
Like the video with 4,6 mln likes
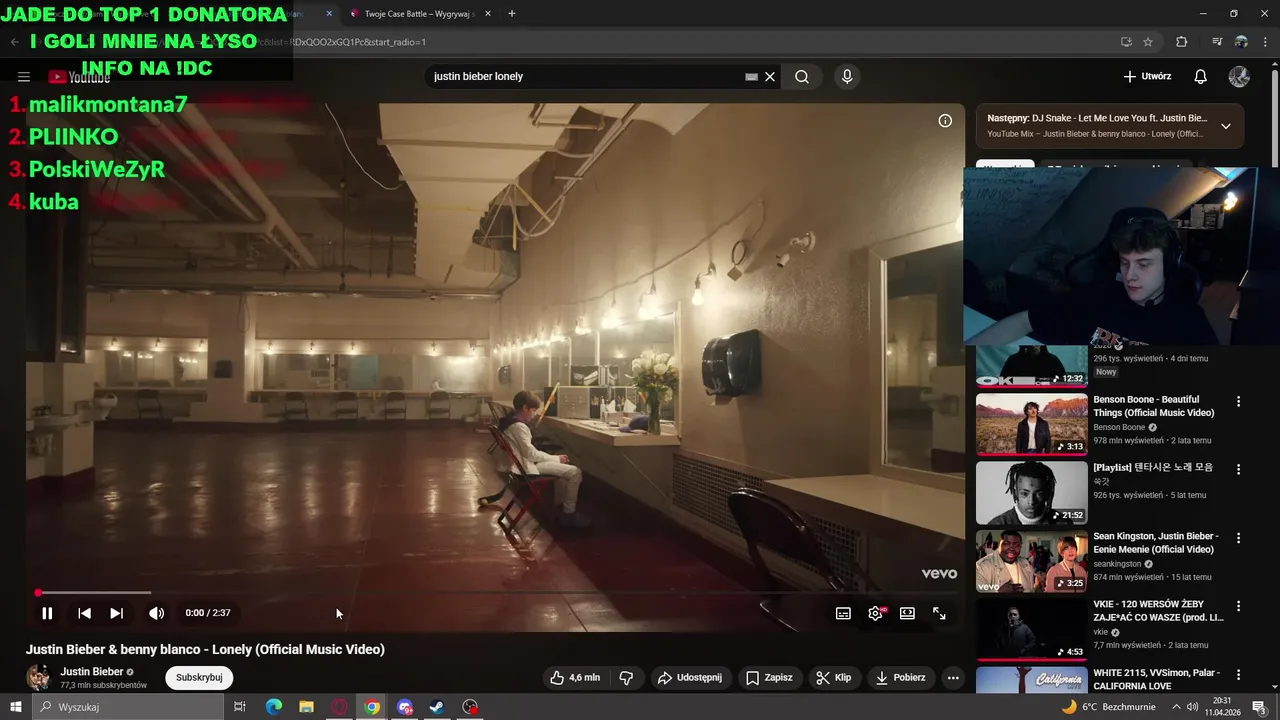(575, 677)
